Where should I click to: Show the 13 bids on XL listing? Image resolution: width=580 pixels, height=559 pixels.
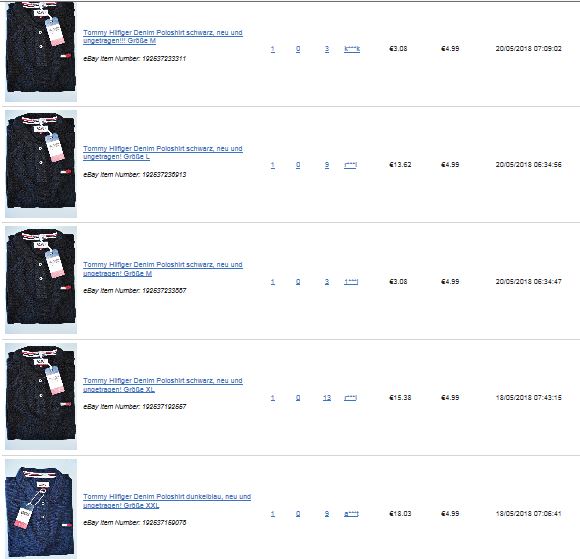click(x=327, y=398)
